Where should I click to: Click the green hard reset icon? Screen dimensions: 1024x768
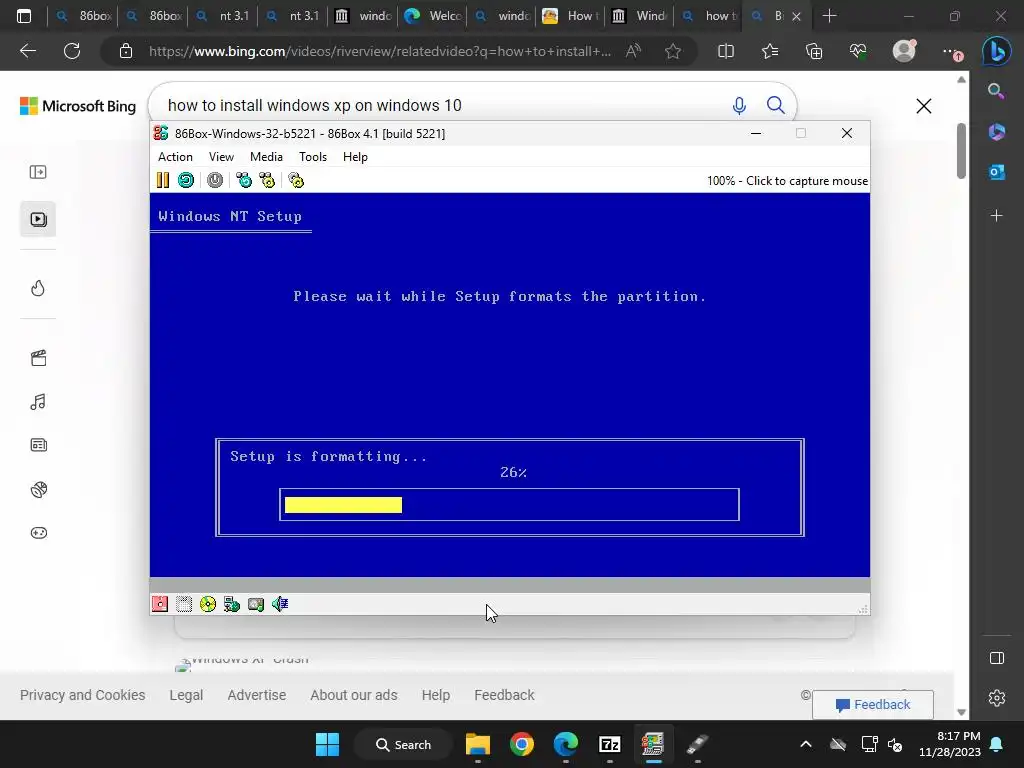point(186,180)
